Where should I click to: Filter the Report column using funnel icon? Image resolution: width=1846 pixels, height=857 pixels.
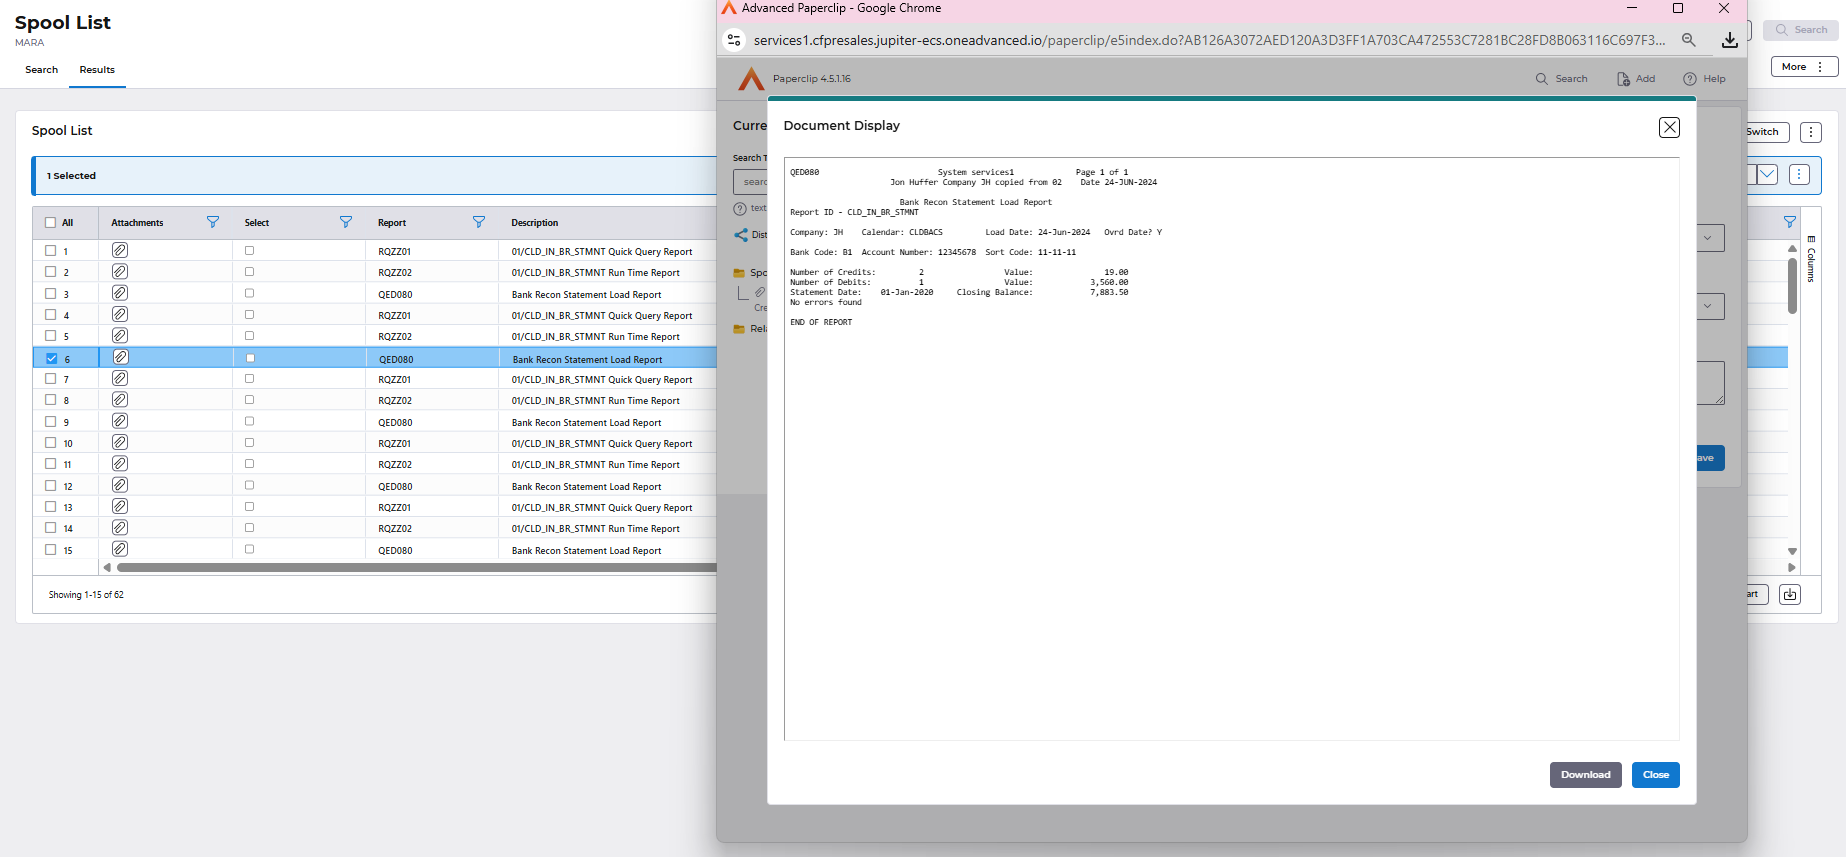click(x=479, y=222)
